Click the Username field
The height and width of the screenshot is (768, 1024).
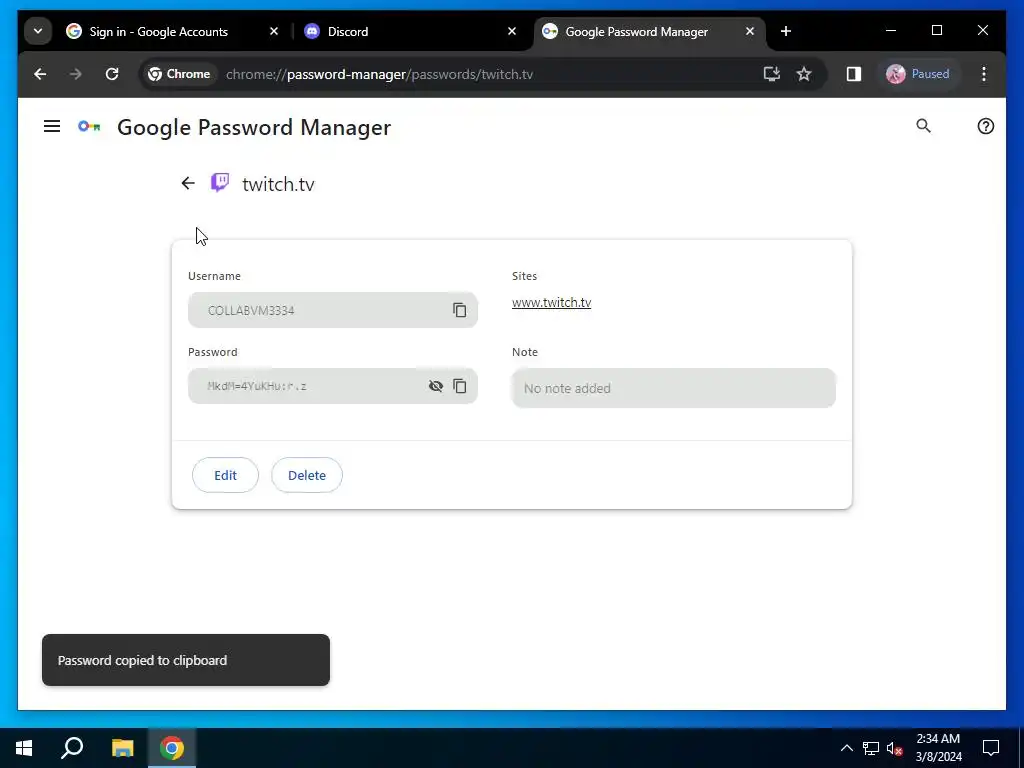tap(332, 310)
